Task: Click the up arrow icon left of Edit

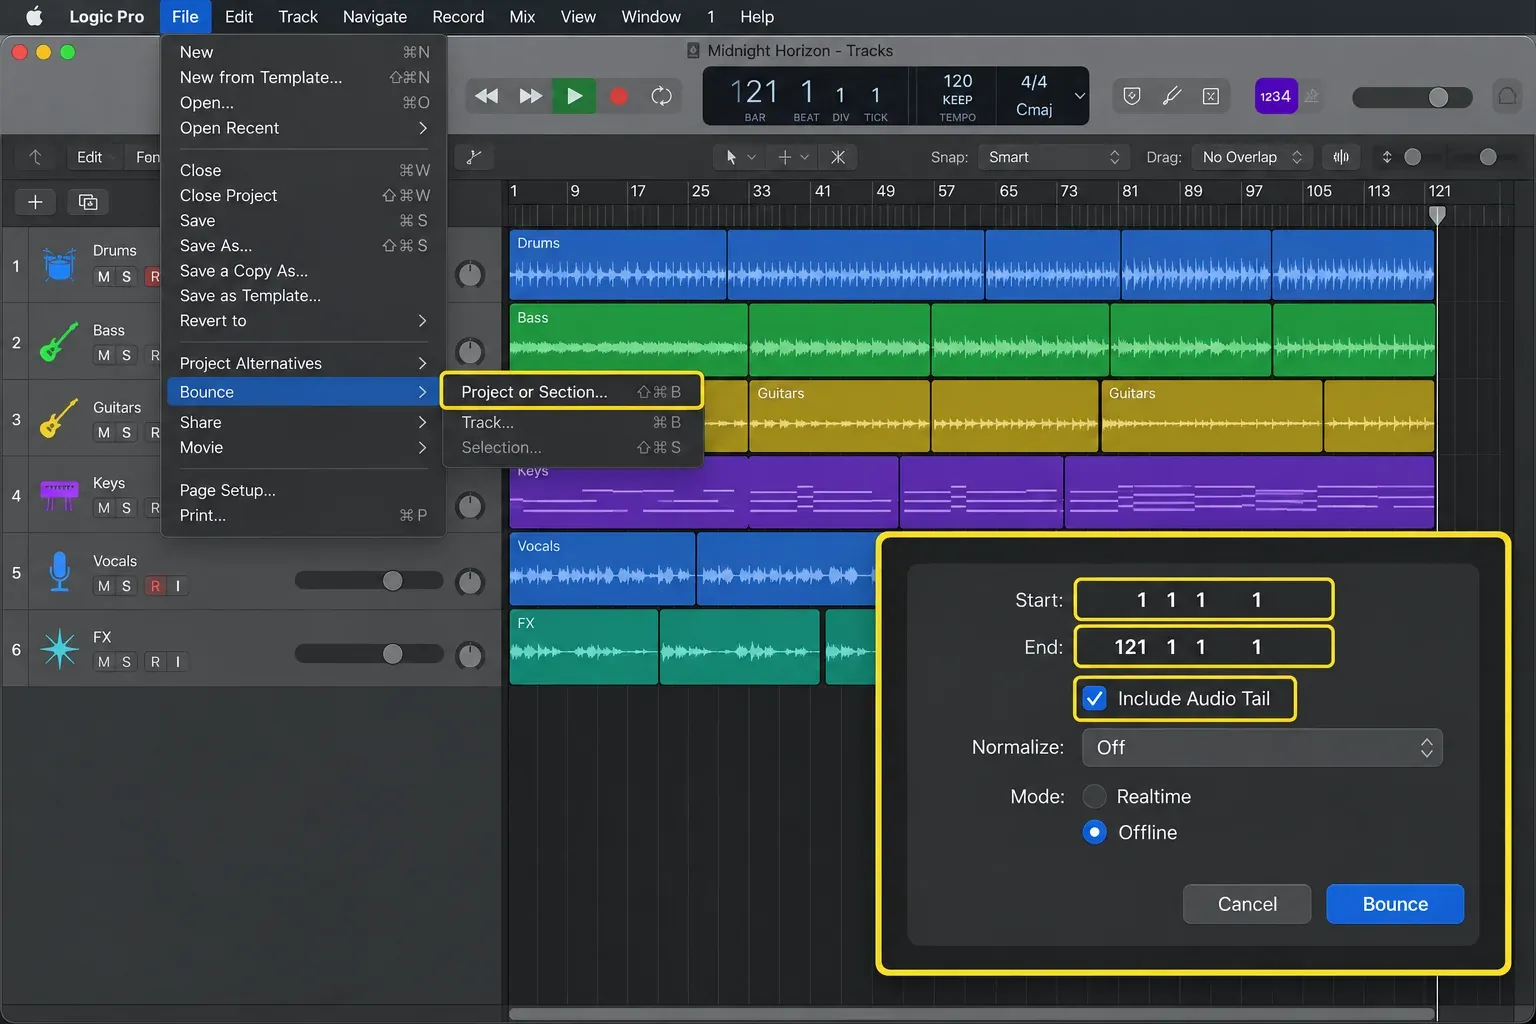Action: (x=35, y=157)
